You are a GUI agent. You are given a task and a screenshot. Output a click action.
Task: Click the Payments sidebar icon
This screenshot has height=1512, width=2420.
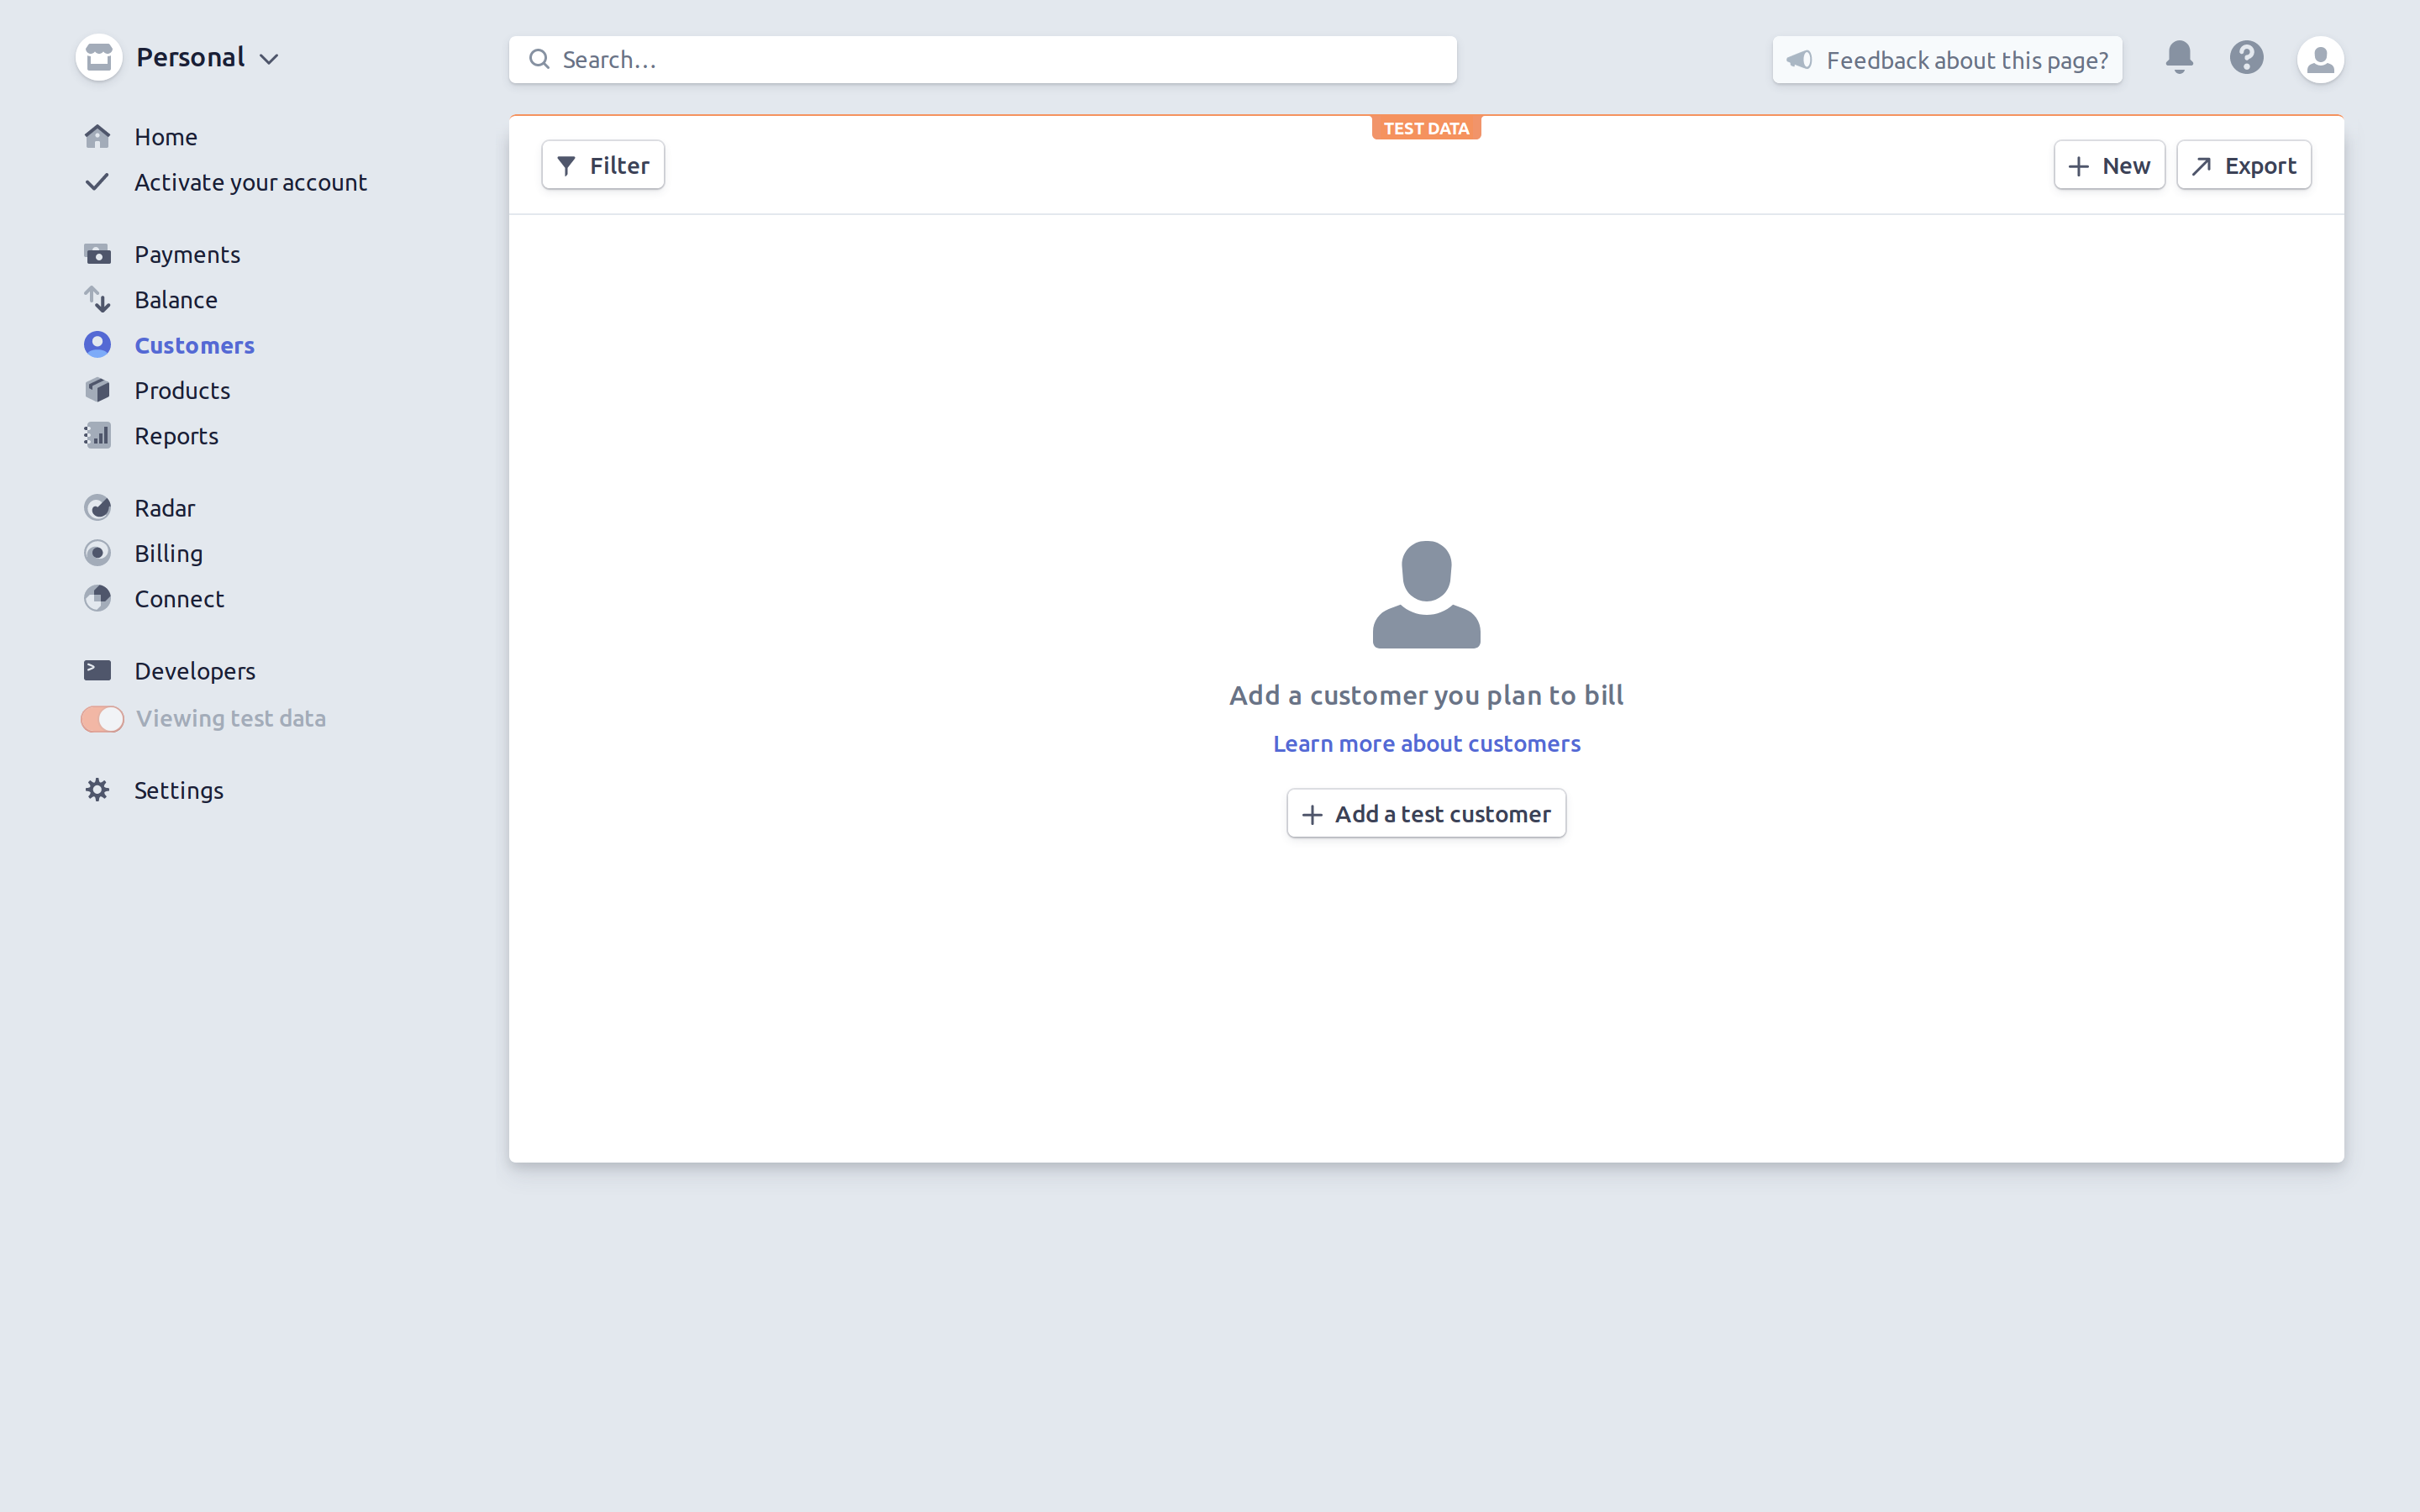point(96,253)
